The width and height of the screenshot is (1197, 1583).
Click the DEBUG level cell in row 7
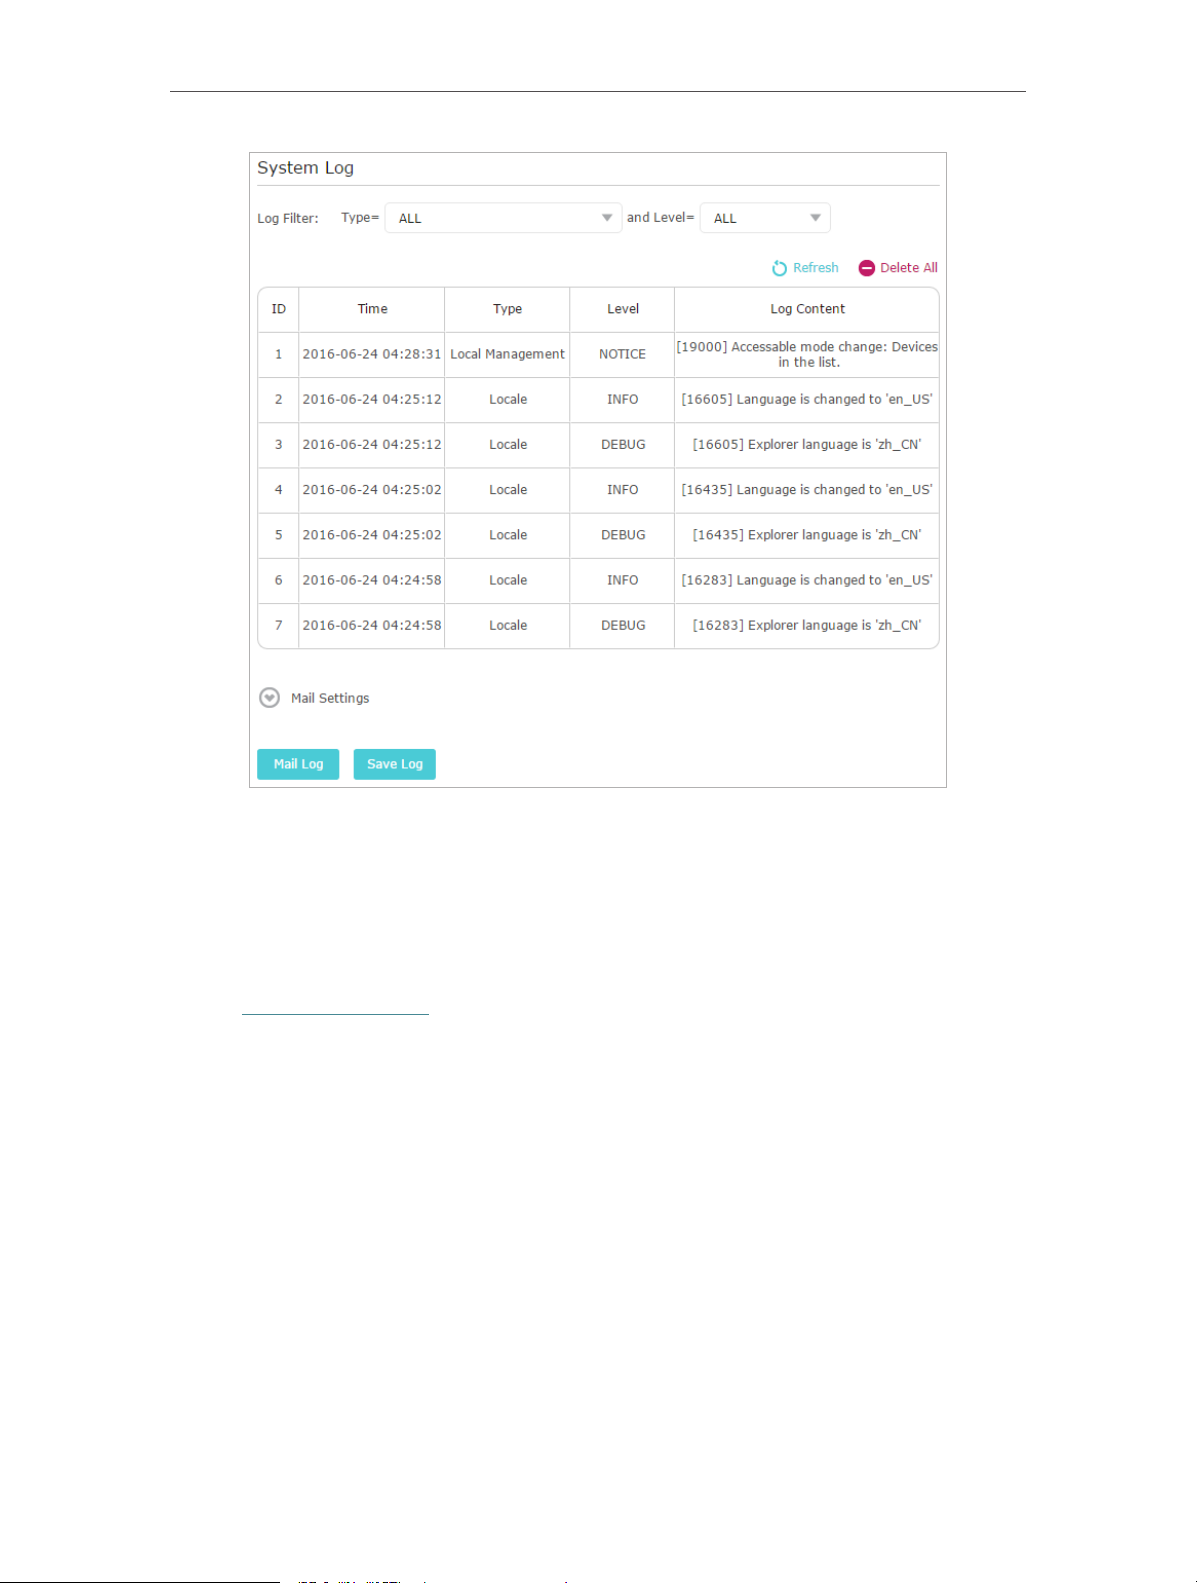[622, 625]
